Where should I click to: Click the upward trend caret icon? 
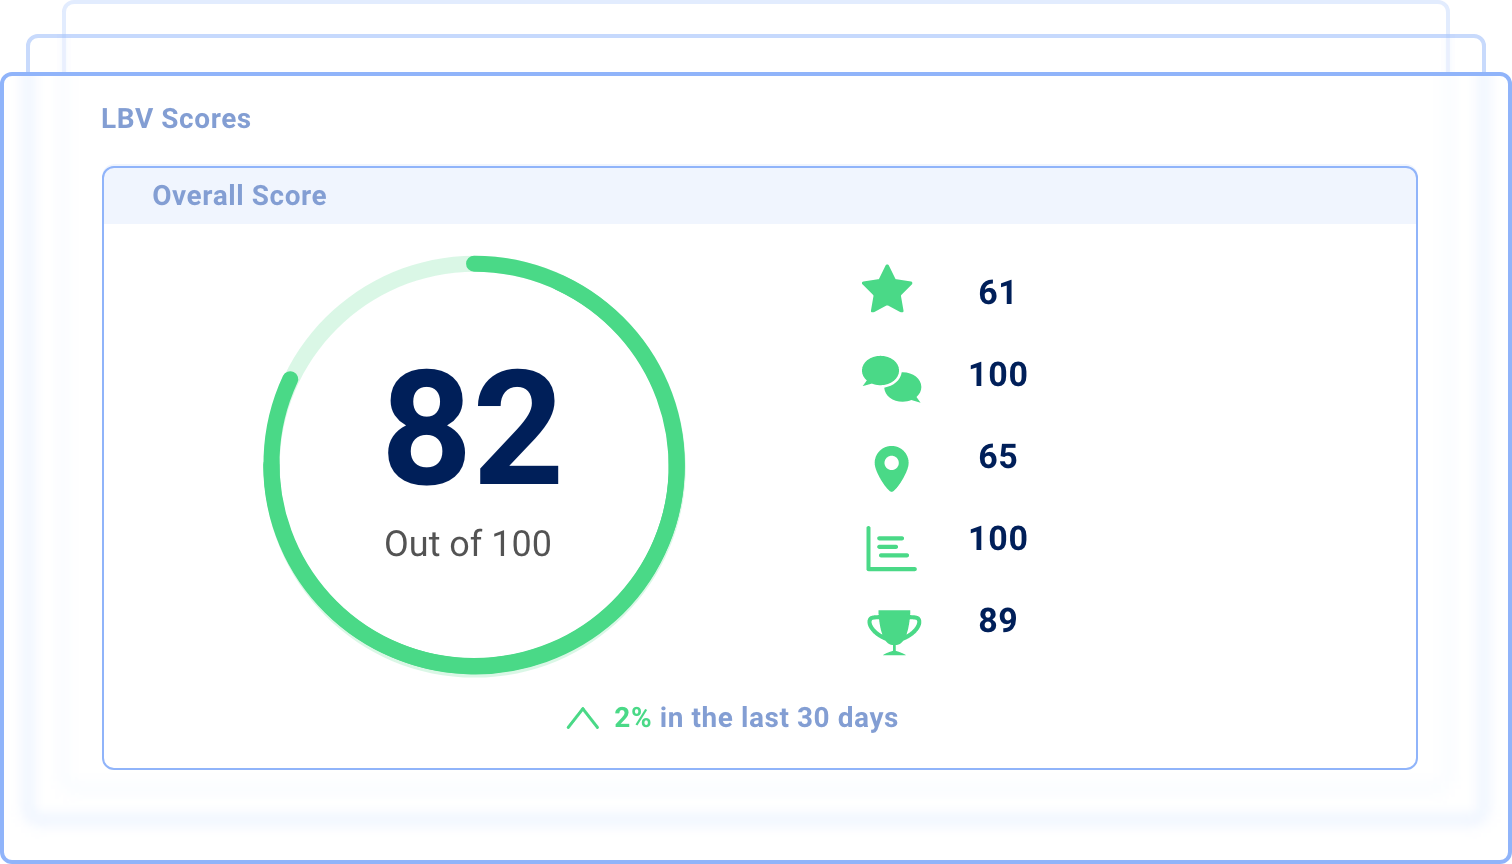582,718
